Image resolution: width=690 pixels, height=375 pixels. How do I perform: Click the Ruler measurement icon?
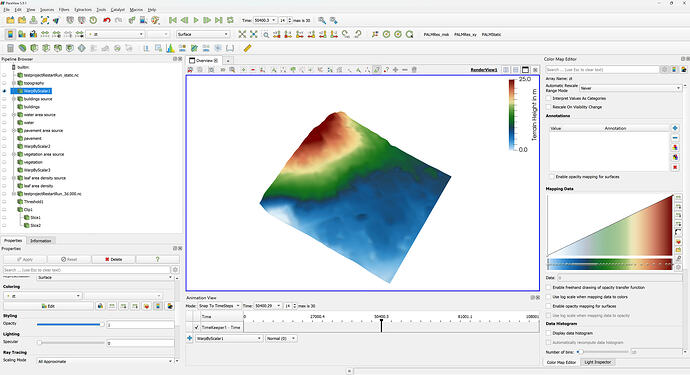point(247,48)
